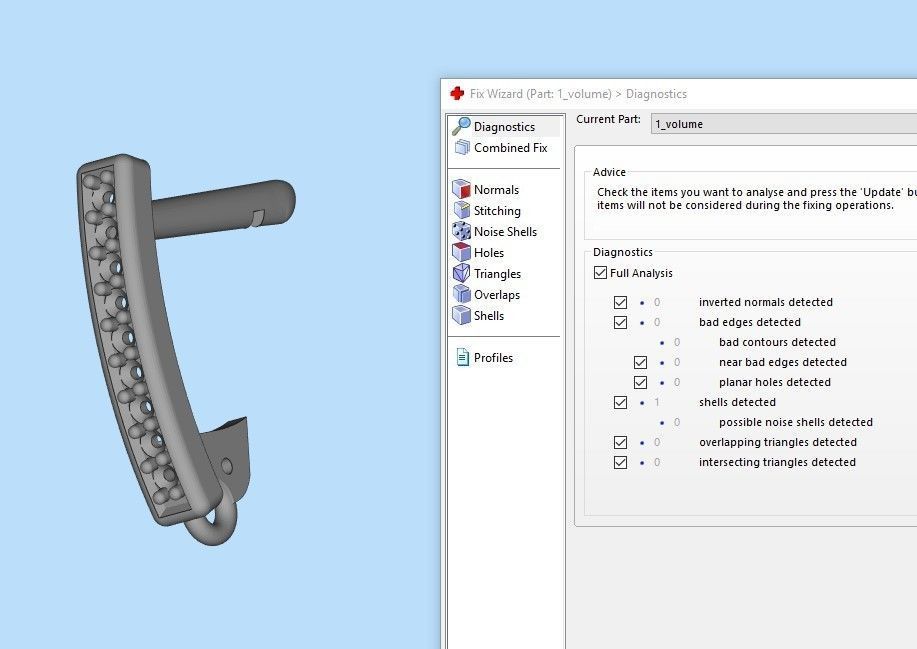Image resolution: width=917 pixels, height=649 pixels.
Task: Go to the Stitching page
Action: pos(497,210)
